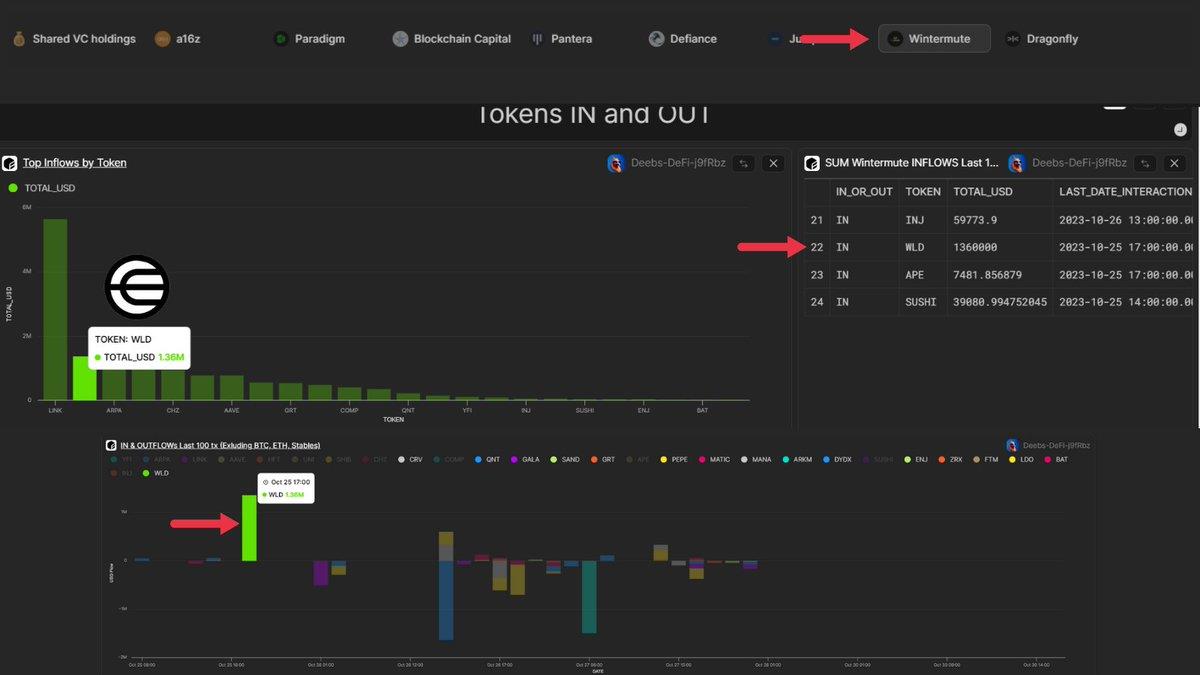Open Deebs-DeFi profile on IN & OUTFLOWs chart
The image size is (1200, 675).
1058,445
